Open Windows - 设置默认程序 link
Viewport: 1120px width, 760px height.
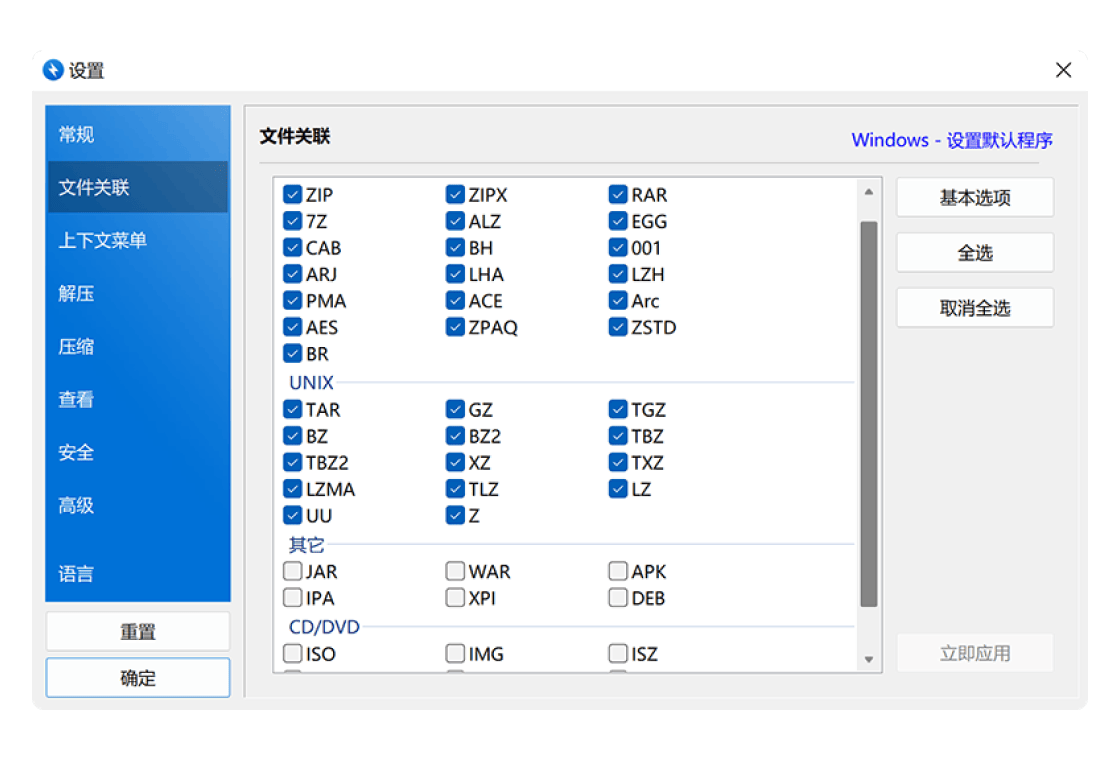coord(951,140)
